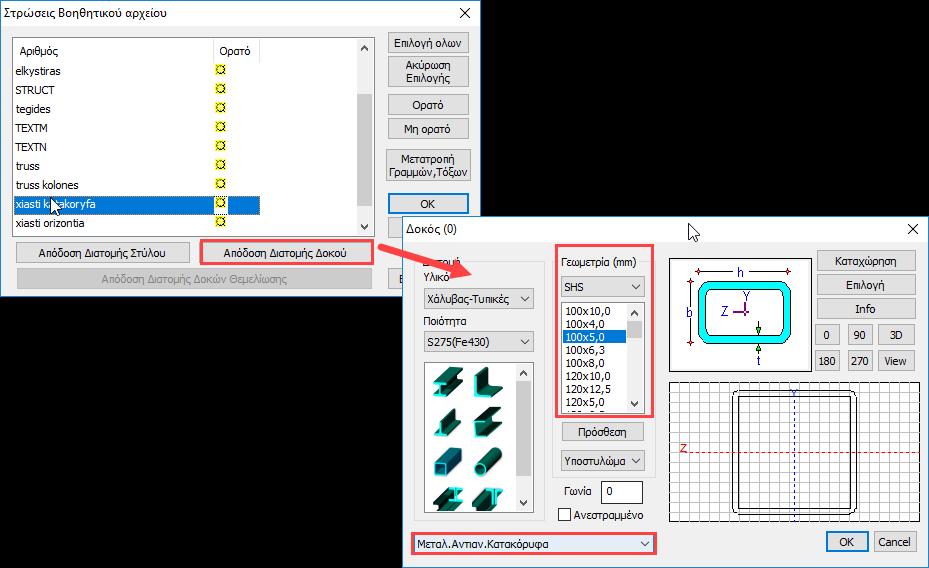Select 120x10,0 in the geometry list

(x=594, y=376)
